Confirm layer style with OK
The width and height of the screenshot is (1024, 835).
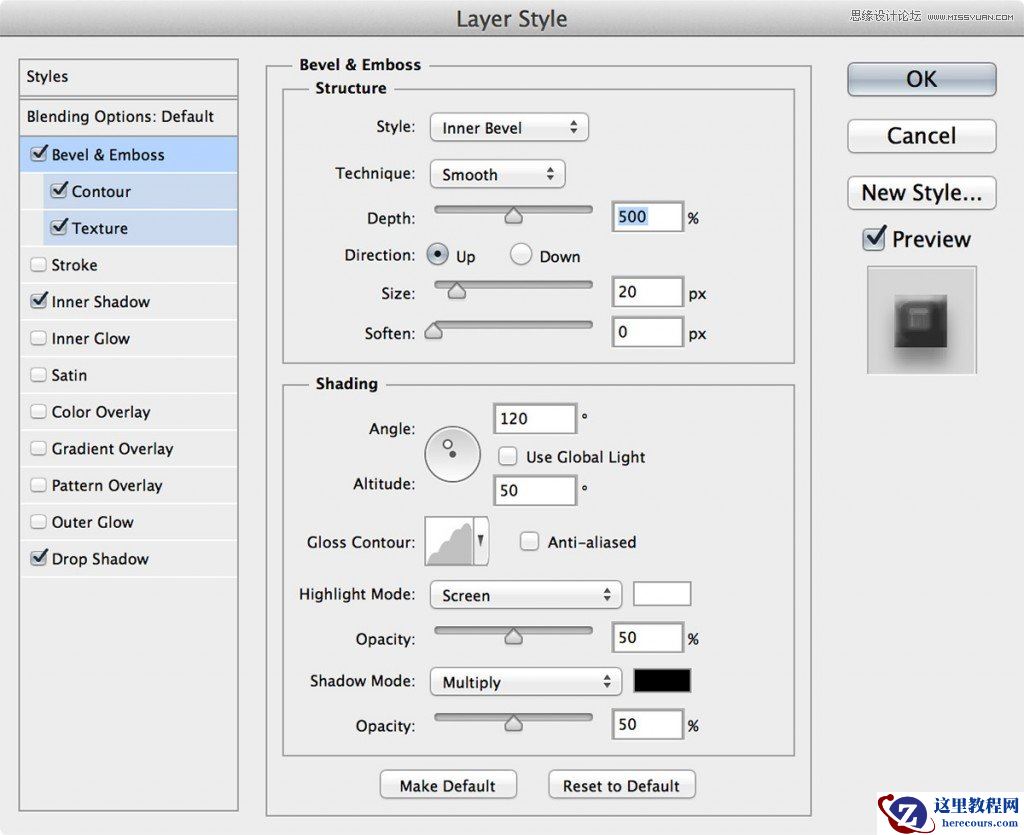click(920, 79)
